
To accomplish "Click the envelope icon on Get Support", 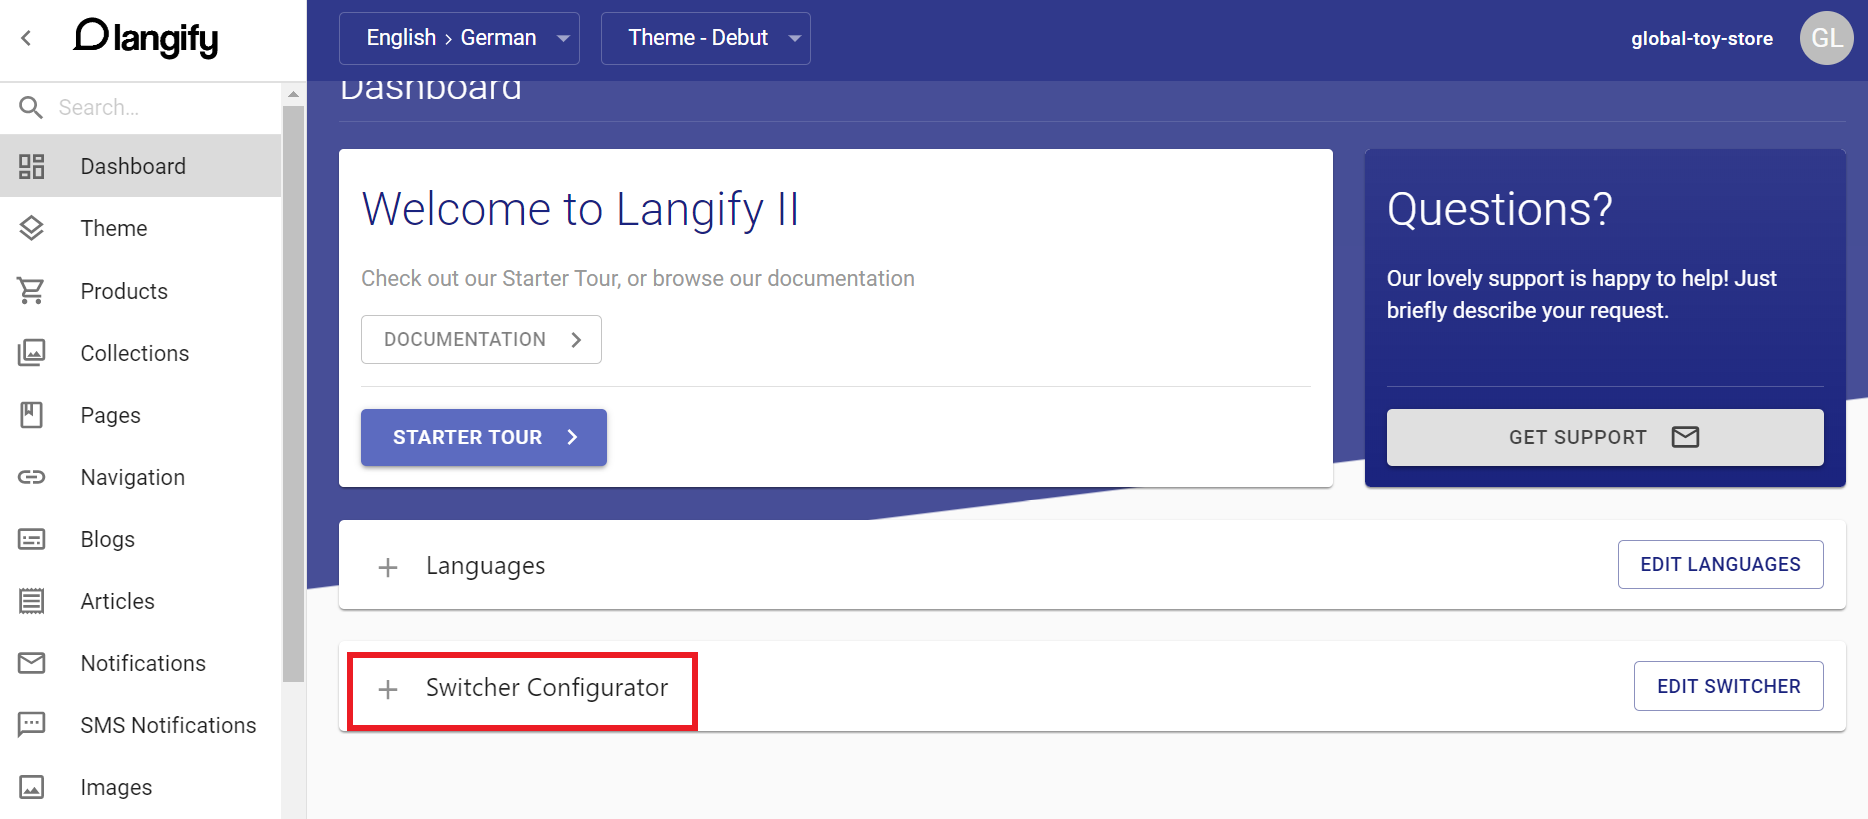I will (x=1685, y=437).
